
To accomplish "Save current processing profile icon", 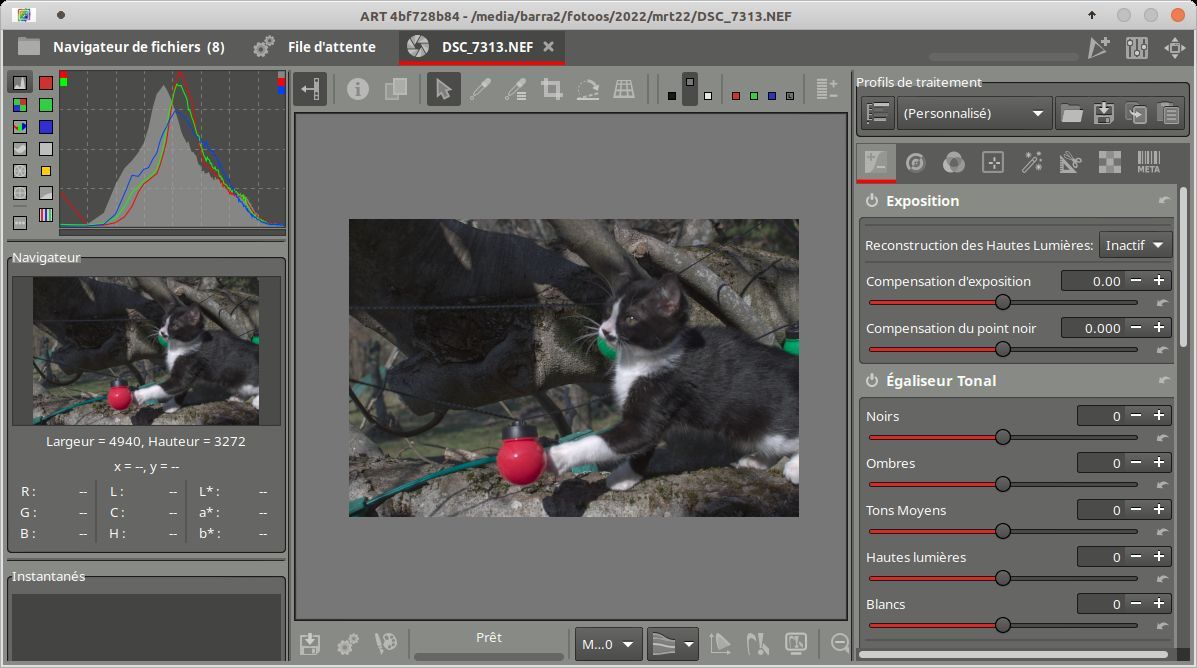I will [1104, 114].
